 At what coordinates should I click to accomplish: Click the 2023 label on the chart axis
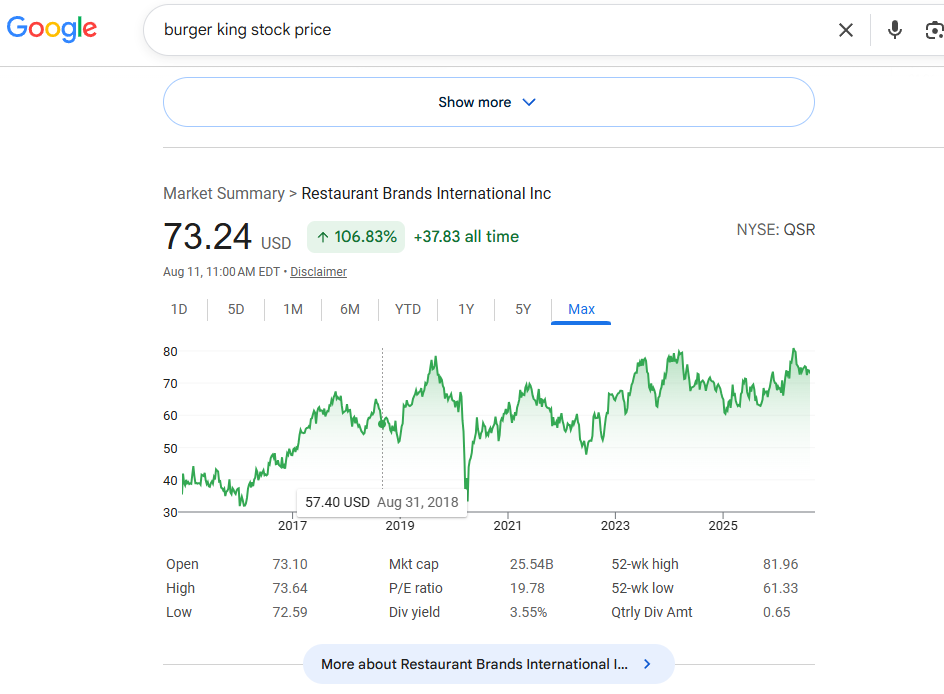[x=615, y=525]
